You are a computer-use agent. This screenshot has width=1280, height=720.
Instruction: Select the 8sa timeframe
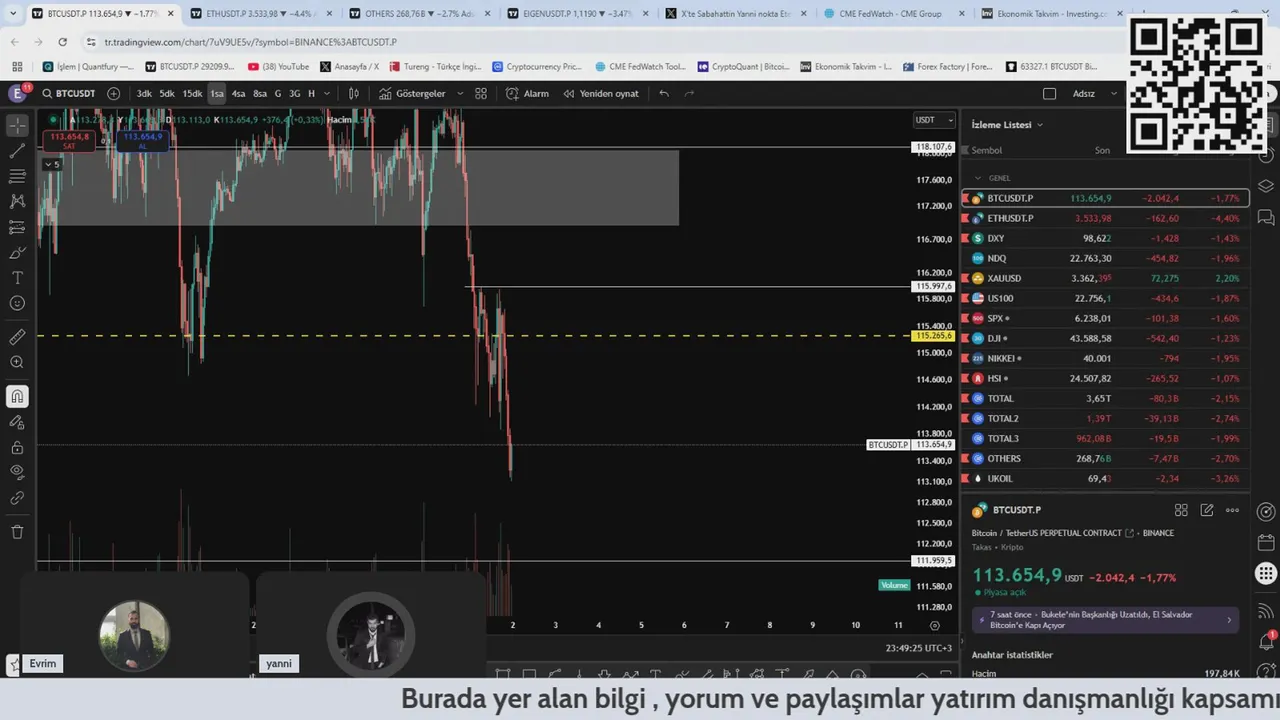tap(260, 93)
